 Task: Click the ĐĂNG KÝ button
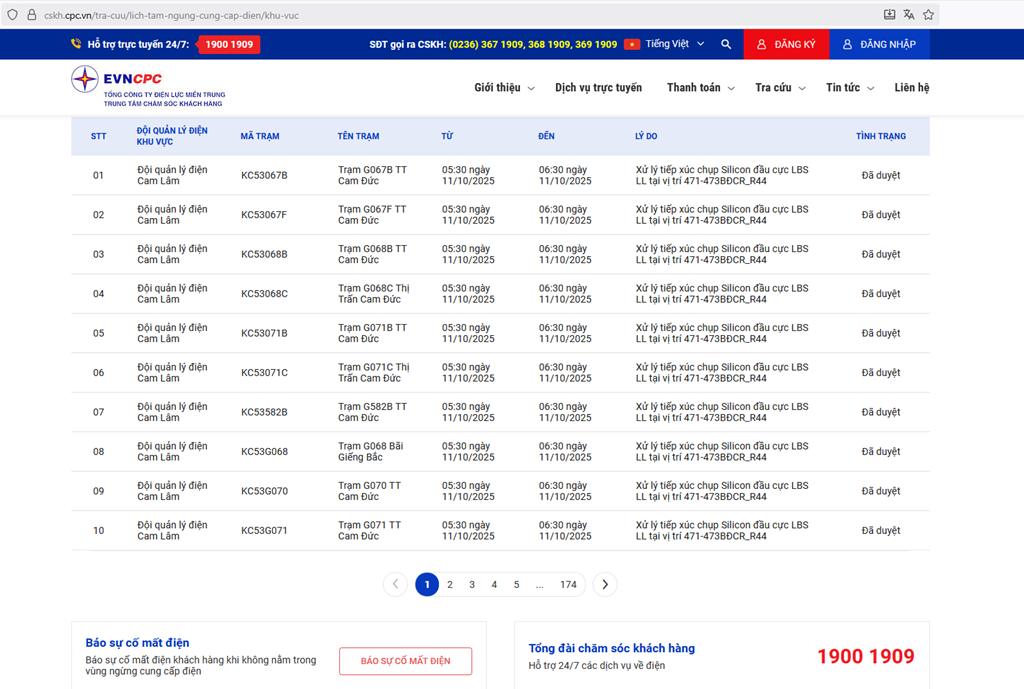pos(786,44)
